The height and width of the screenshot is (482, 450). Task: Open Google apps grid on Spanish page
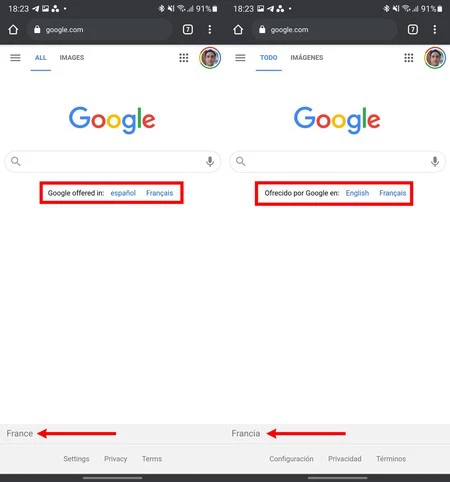click(409, 58)
